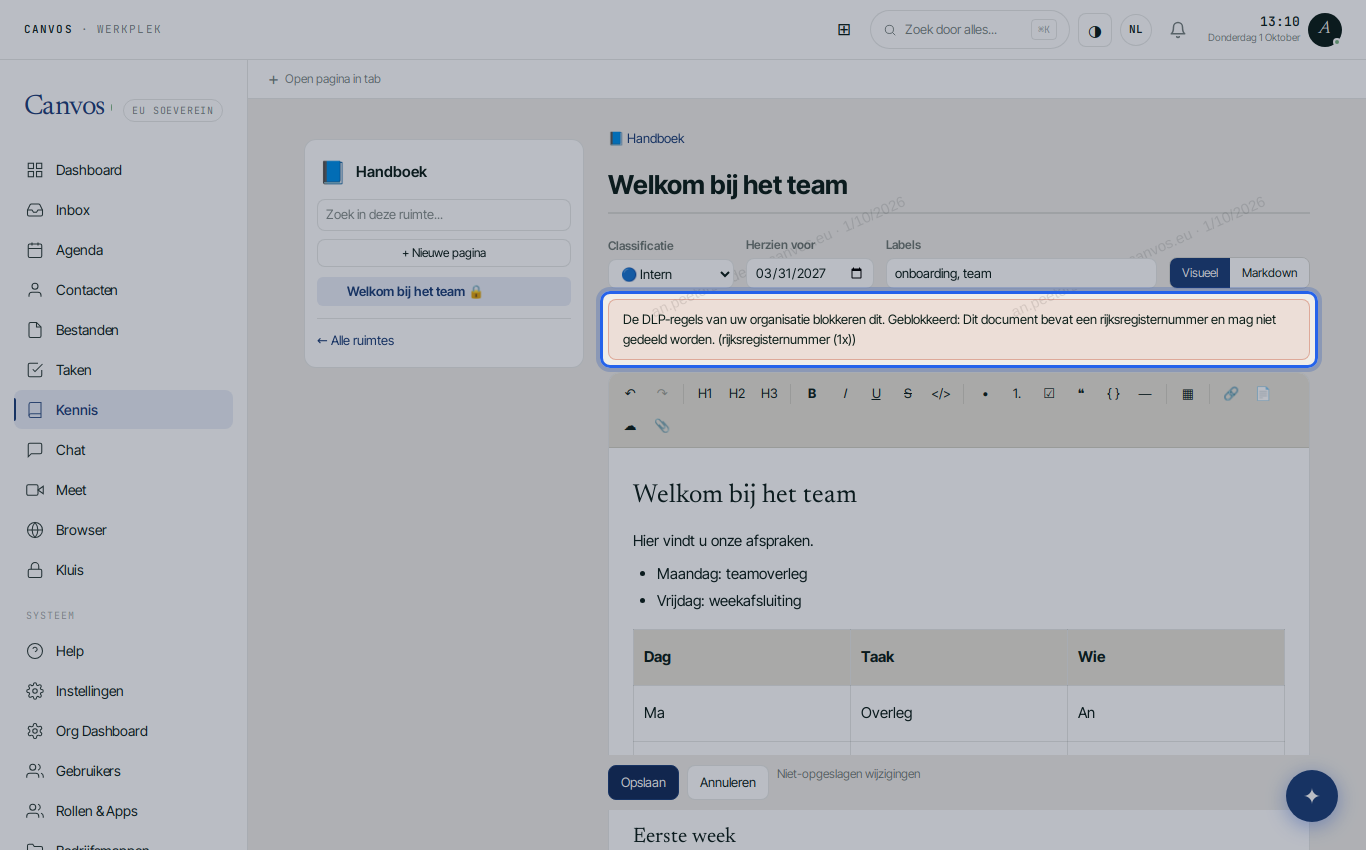The width and height of the screenshot is (1366, 850).
Task: Open the NL language selector
Action: pyautogui.click(x=1136, y=30)
